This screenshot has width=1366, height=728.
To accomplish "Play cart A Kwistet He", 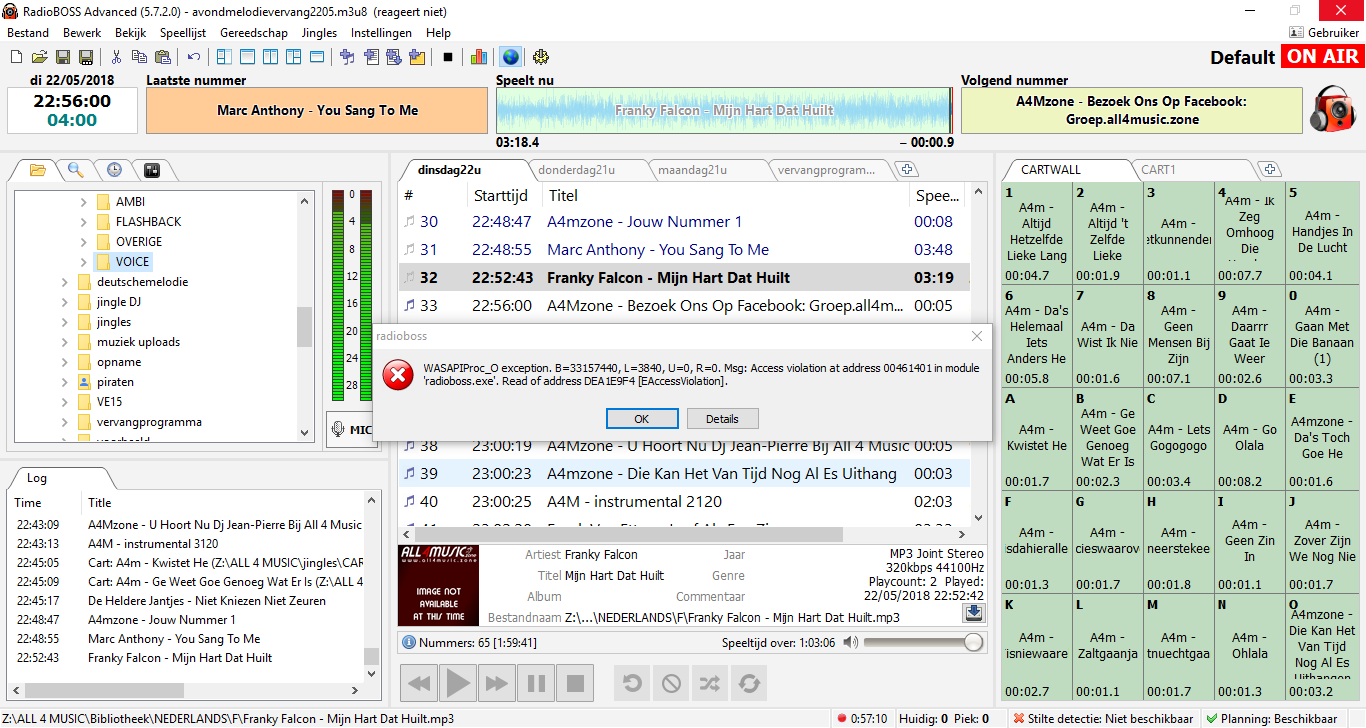I will coord(1035,440).
